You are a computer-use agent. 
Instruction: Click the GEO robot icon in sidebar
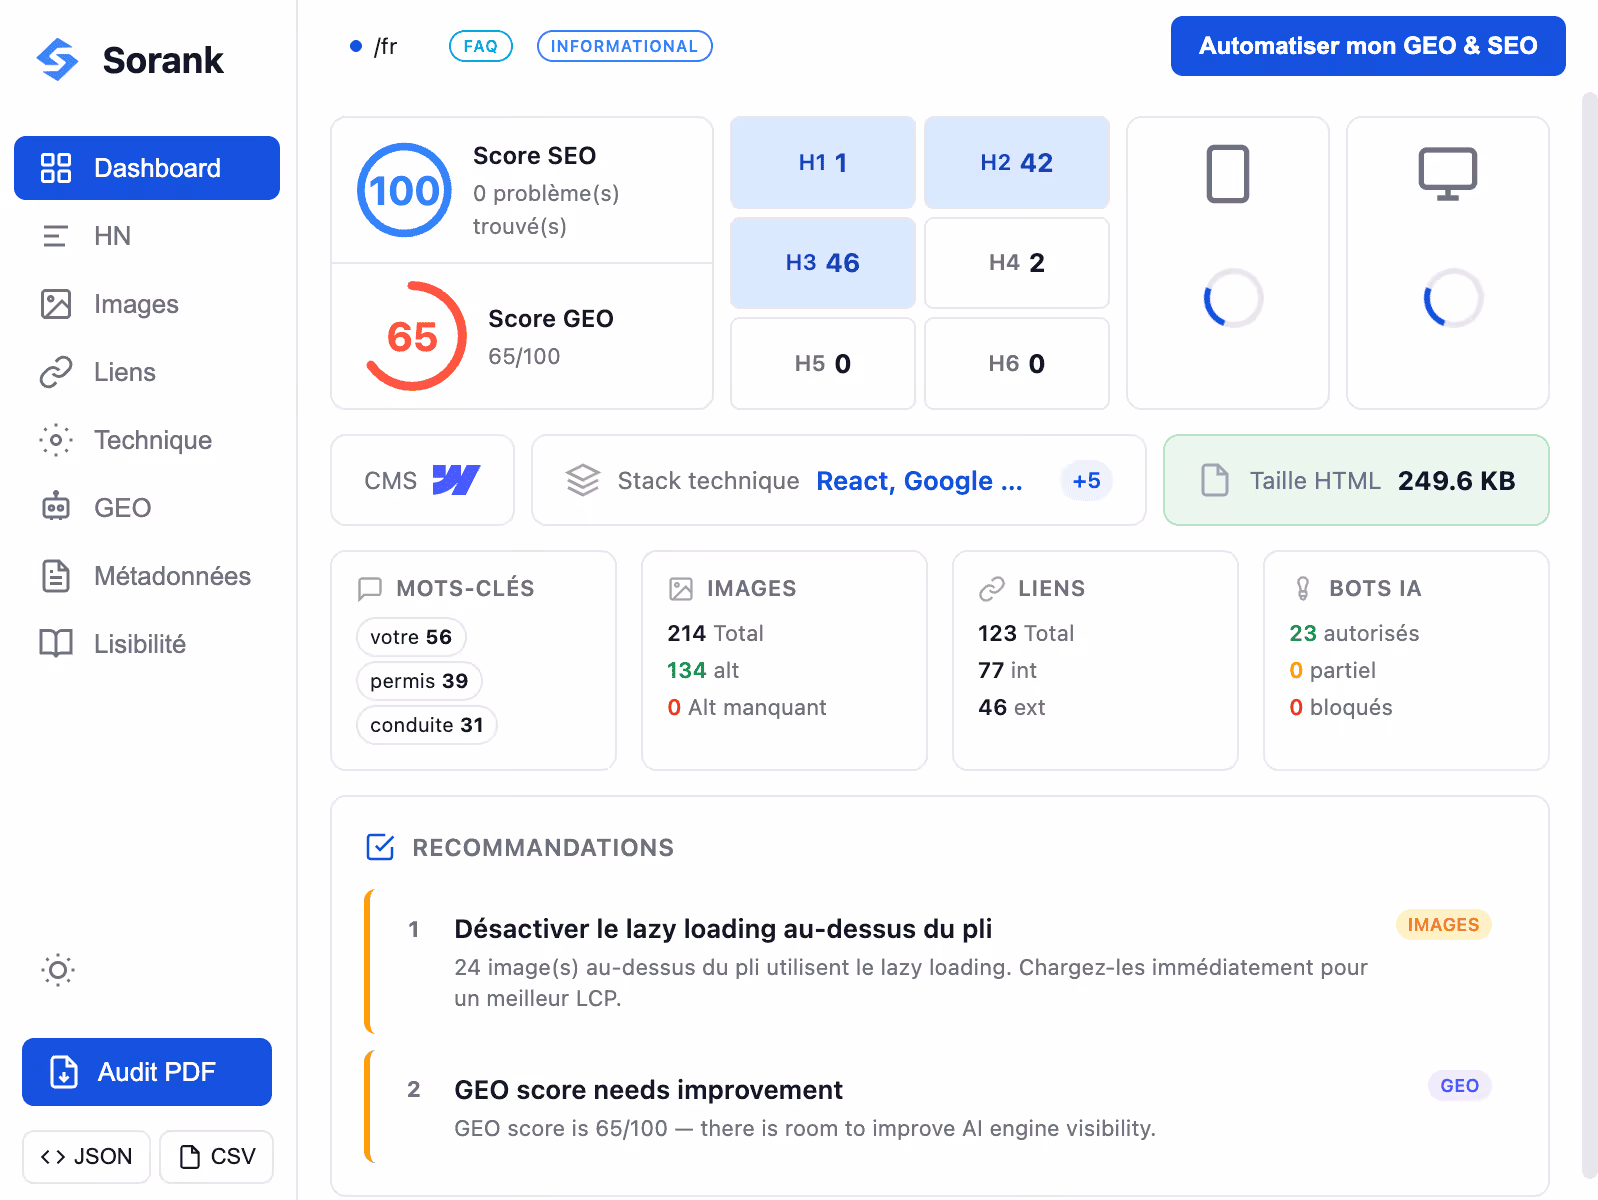pyautogui.click(x=56, y=508)
